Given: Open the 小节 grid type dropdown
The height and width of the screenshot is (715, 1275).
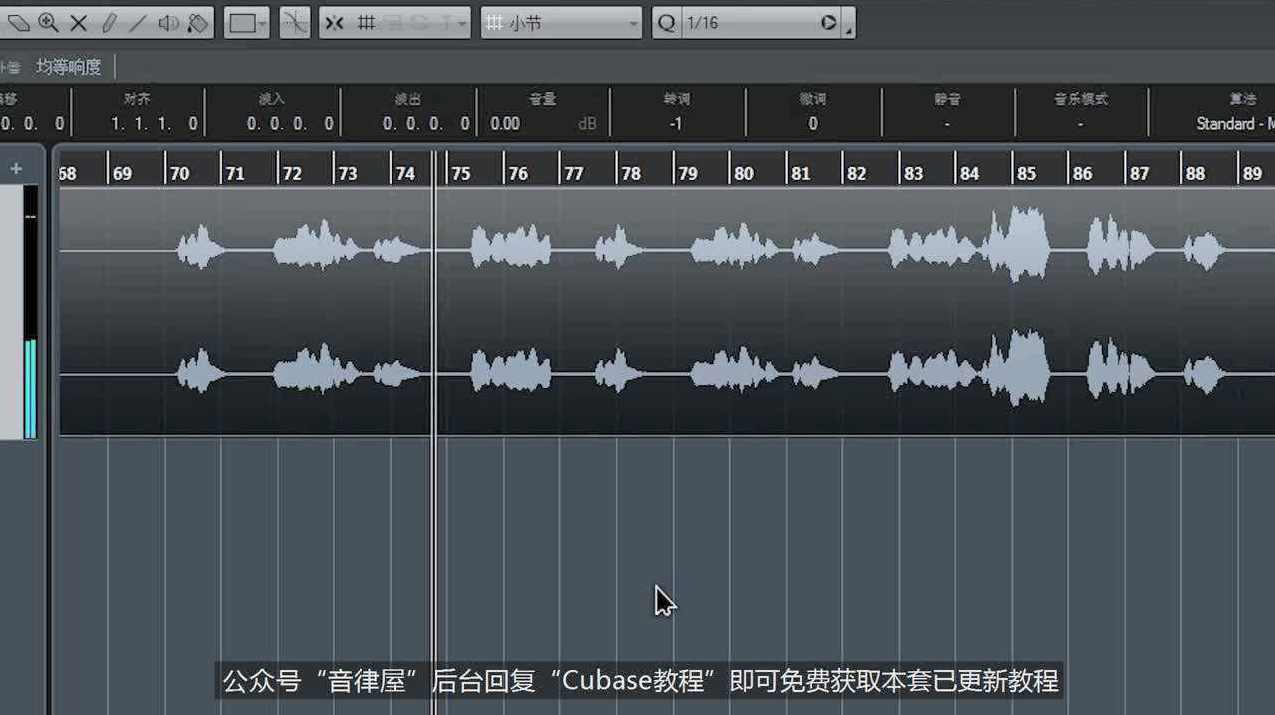Looking at the screenshot, I should pyautogui.click(x=560, y=22).
